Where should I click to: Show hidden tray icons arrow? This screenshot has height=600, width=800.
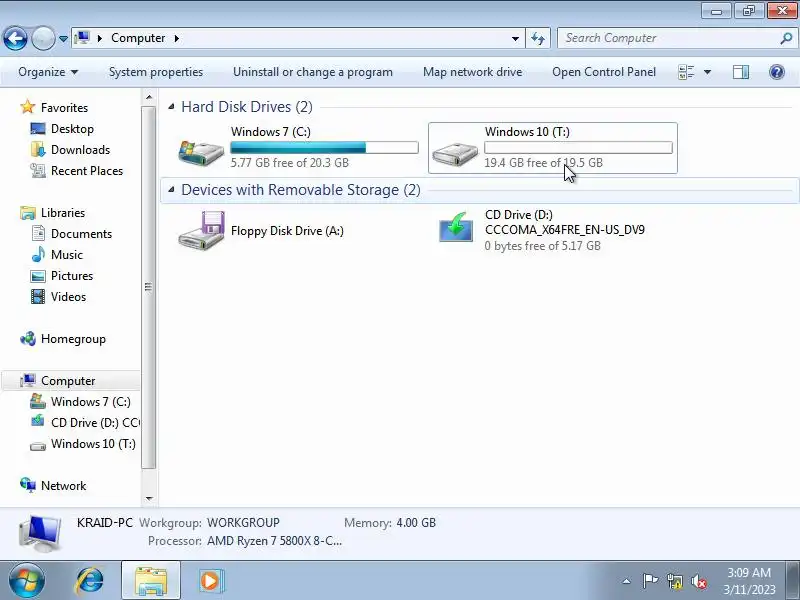coord(626,581)
